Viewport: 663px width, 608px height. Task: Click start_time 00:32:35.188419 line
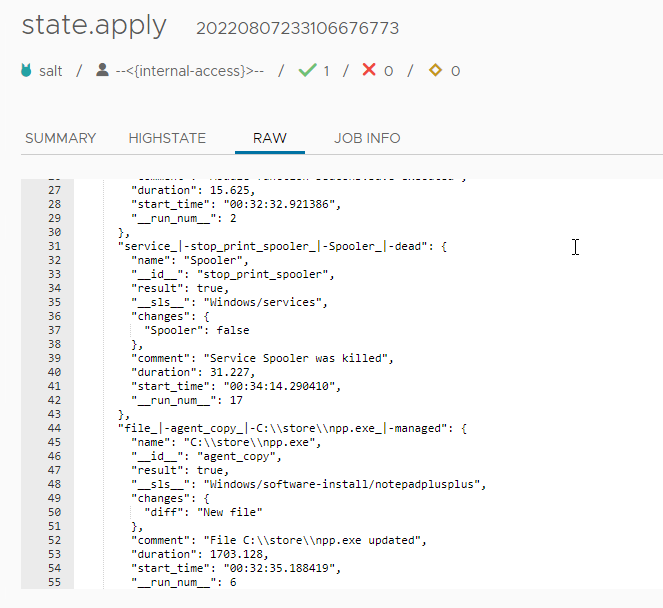pyautogui.click(x=236, y=568)
